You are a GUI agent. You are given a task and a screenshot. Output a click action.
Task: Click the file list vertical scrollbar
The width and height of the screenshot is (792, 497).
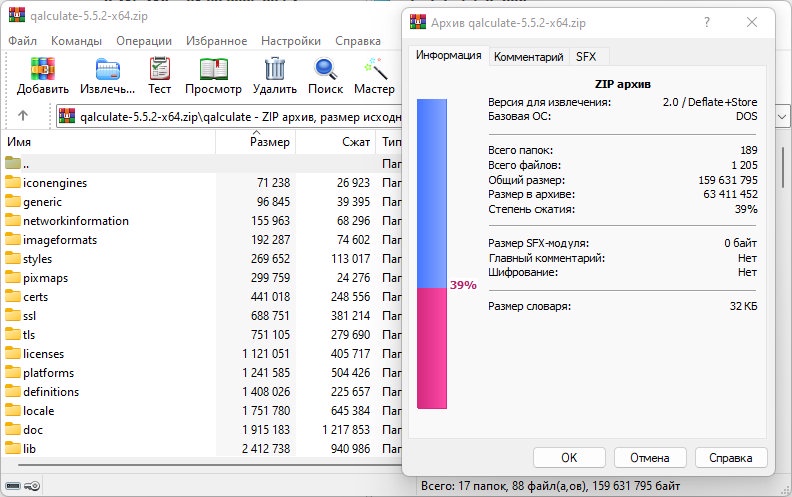(783, 169)
